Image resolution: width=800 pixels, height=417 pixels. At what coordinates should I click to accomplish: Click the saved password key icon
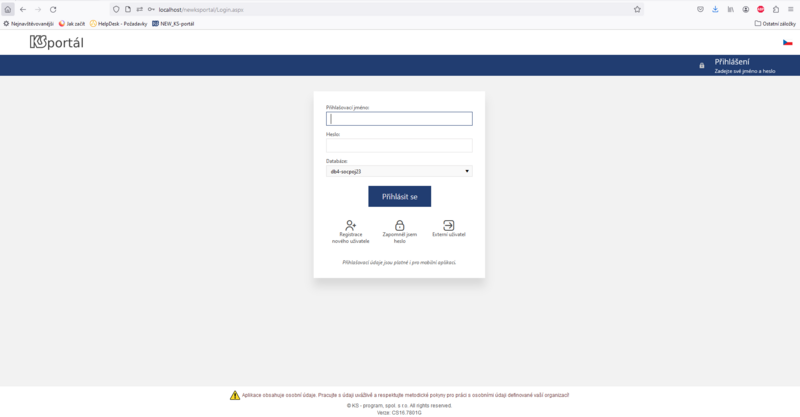click(x=151, y=9)
